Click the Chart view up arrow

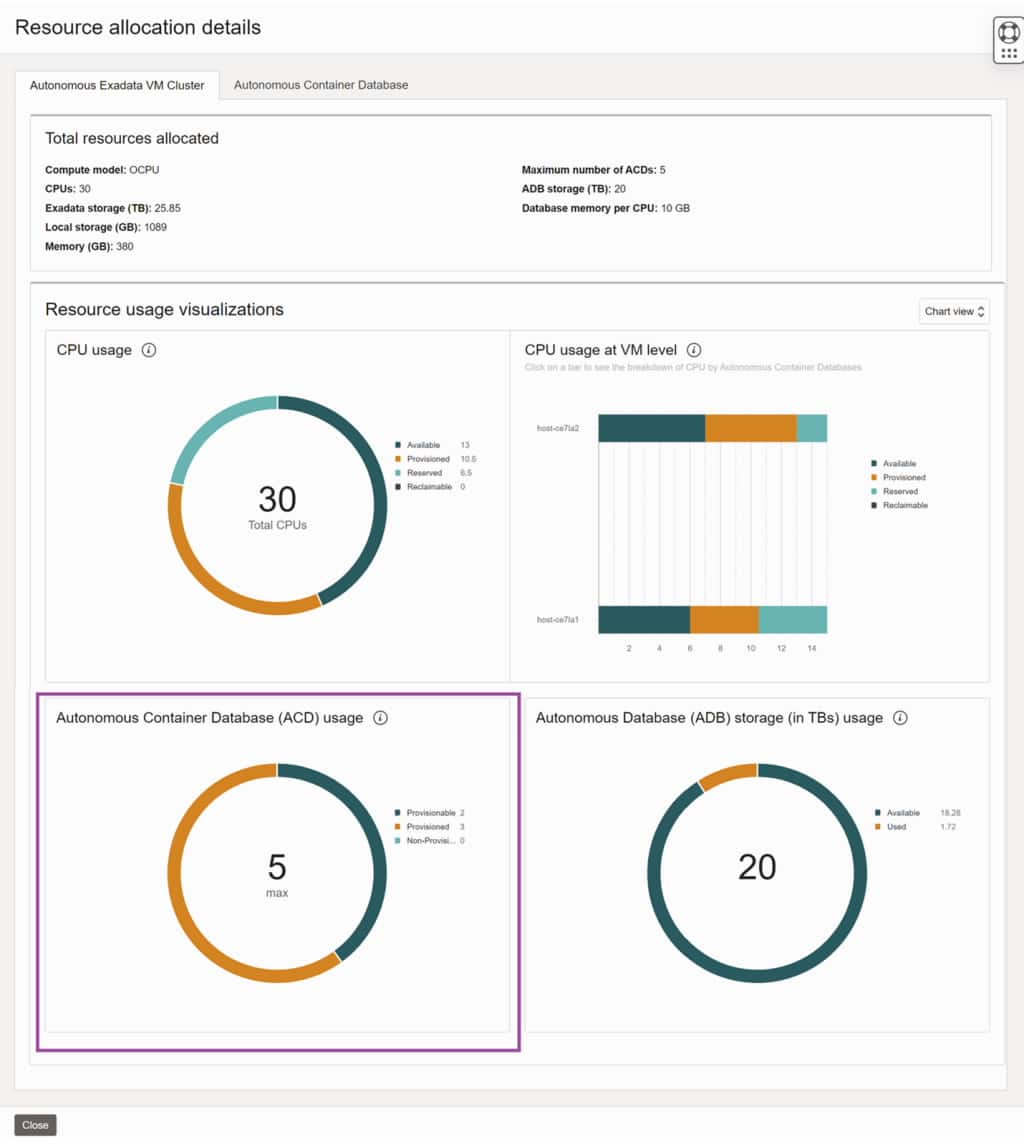[981, 307]
